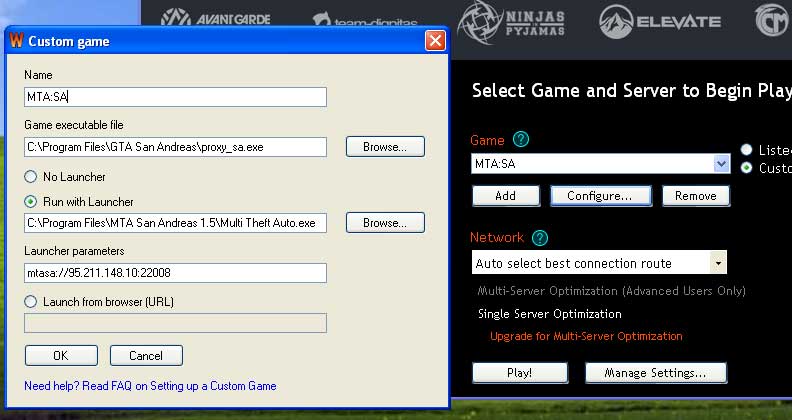Browse for the game executable file
This screenshot has height=420, width=792.
(385, 147)
